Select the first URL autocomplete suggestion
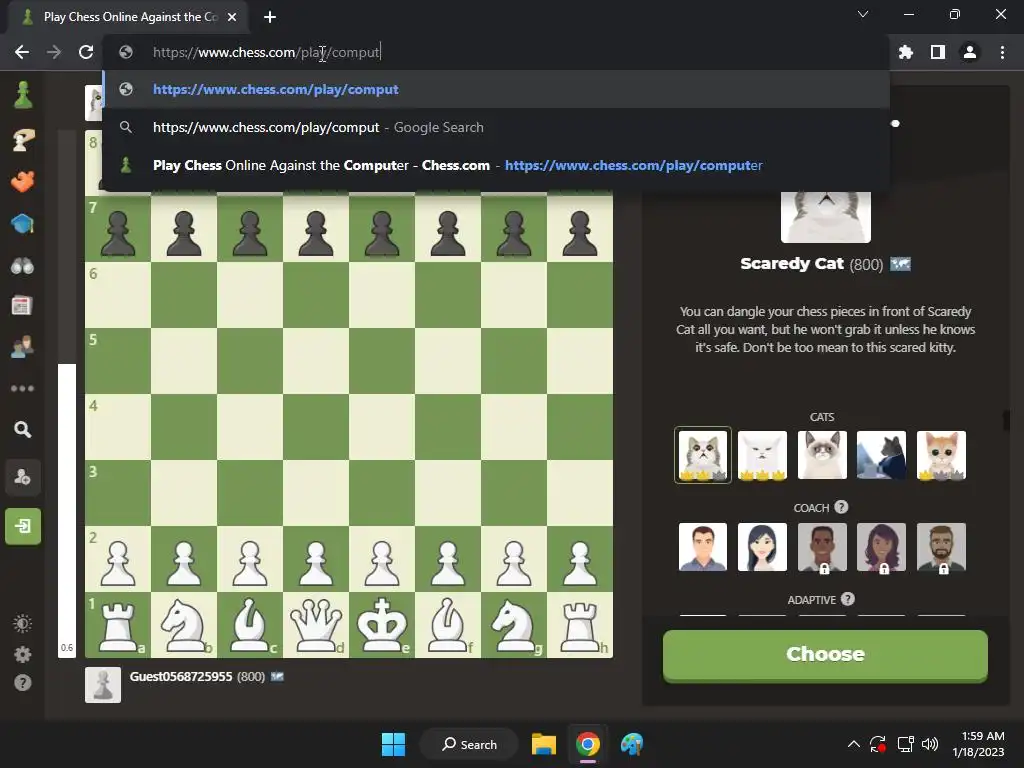Screen dimensions: 1024x768 [x=496, y=89]
